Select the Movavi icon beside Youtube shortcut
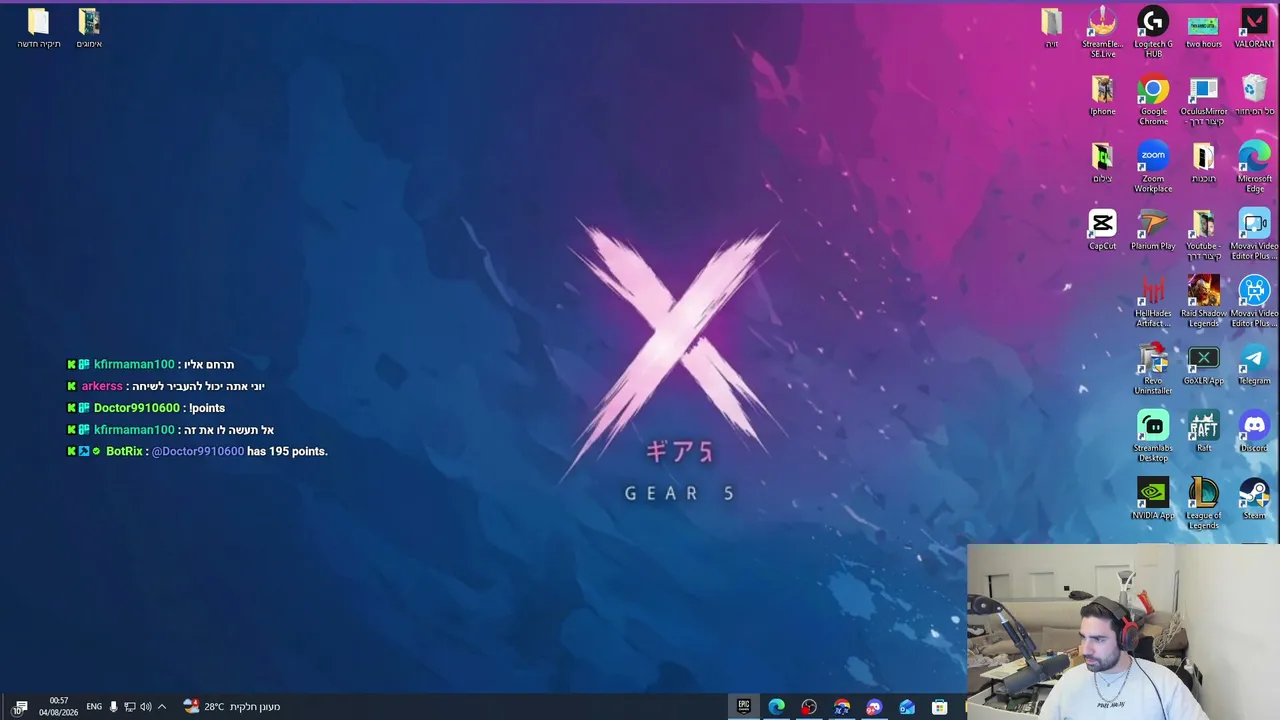 coord(1254,234)
